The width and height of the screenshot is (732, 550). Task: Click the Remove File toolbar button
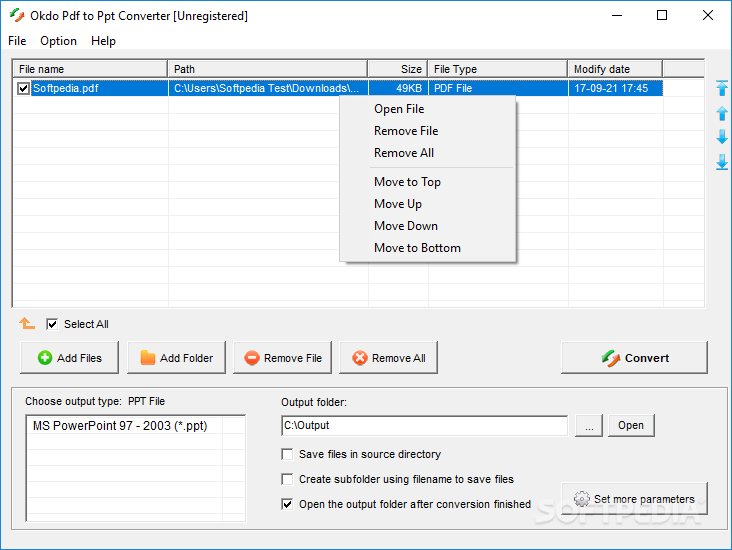coord(282,358)
